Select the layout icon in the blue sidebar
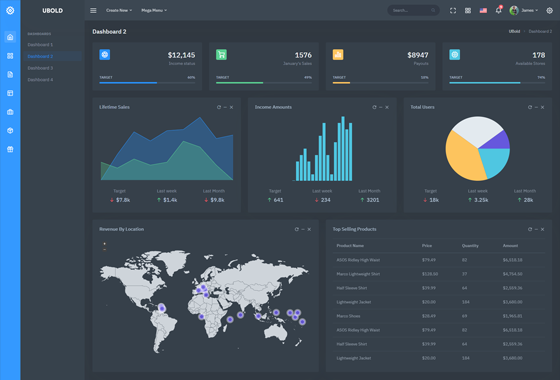The height and width of the screenshot is (380, 560). [10, 93]
